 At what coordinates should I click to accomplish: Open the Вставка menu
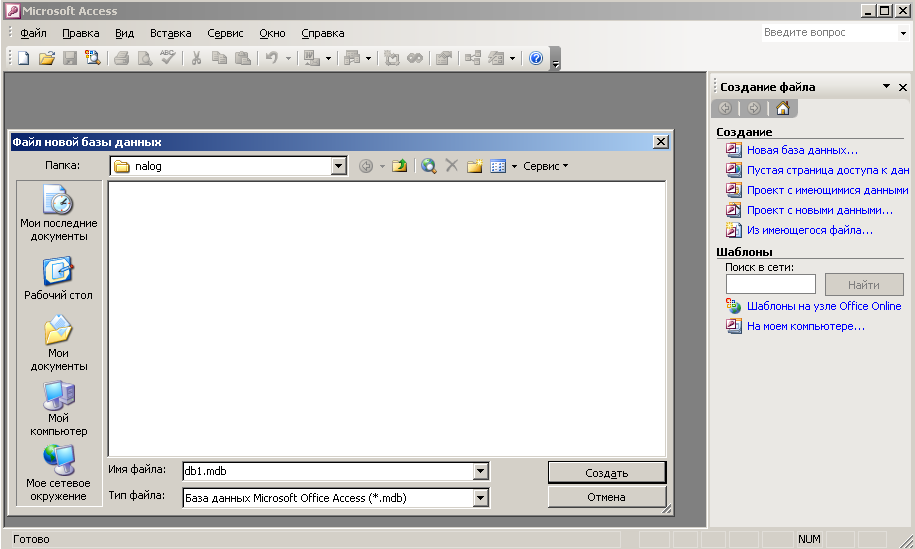pos(170,33)
